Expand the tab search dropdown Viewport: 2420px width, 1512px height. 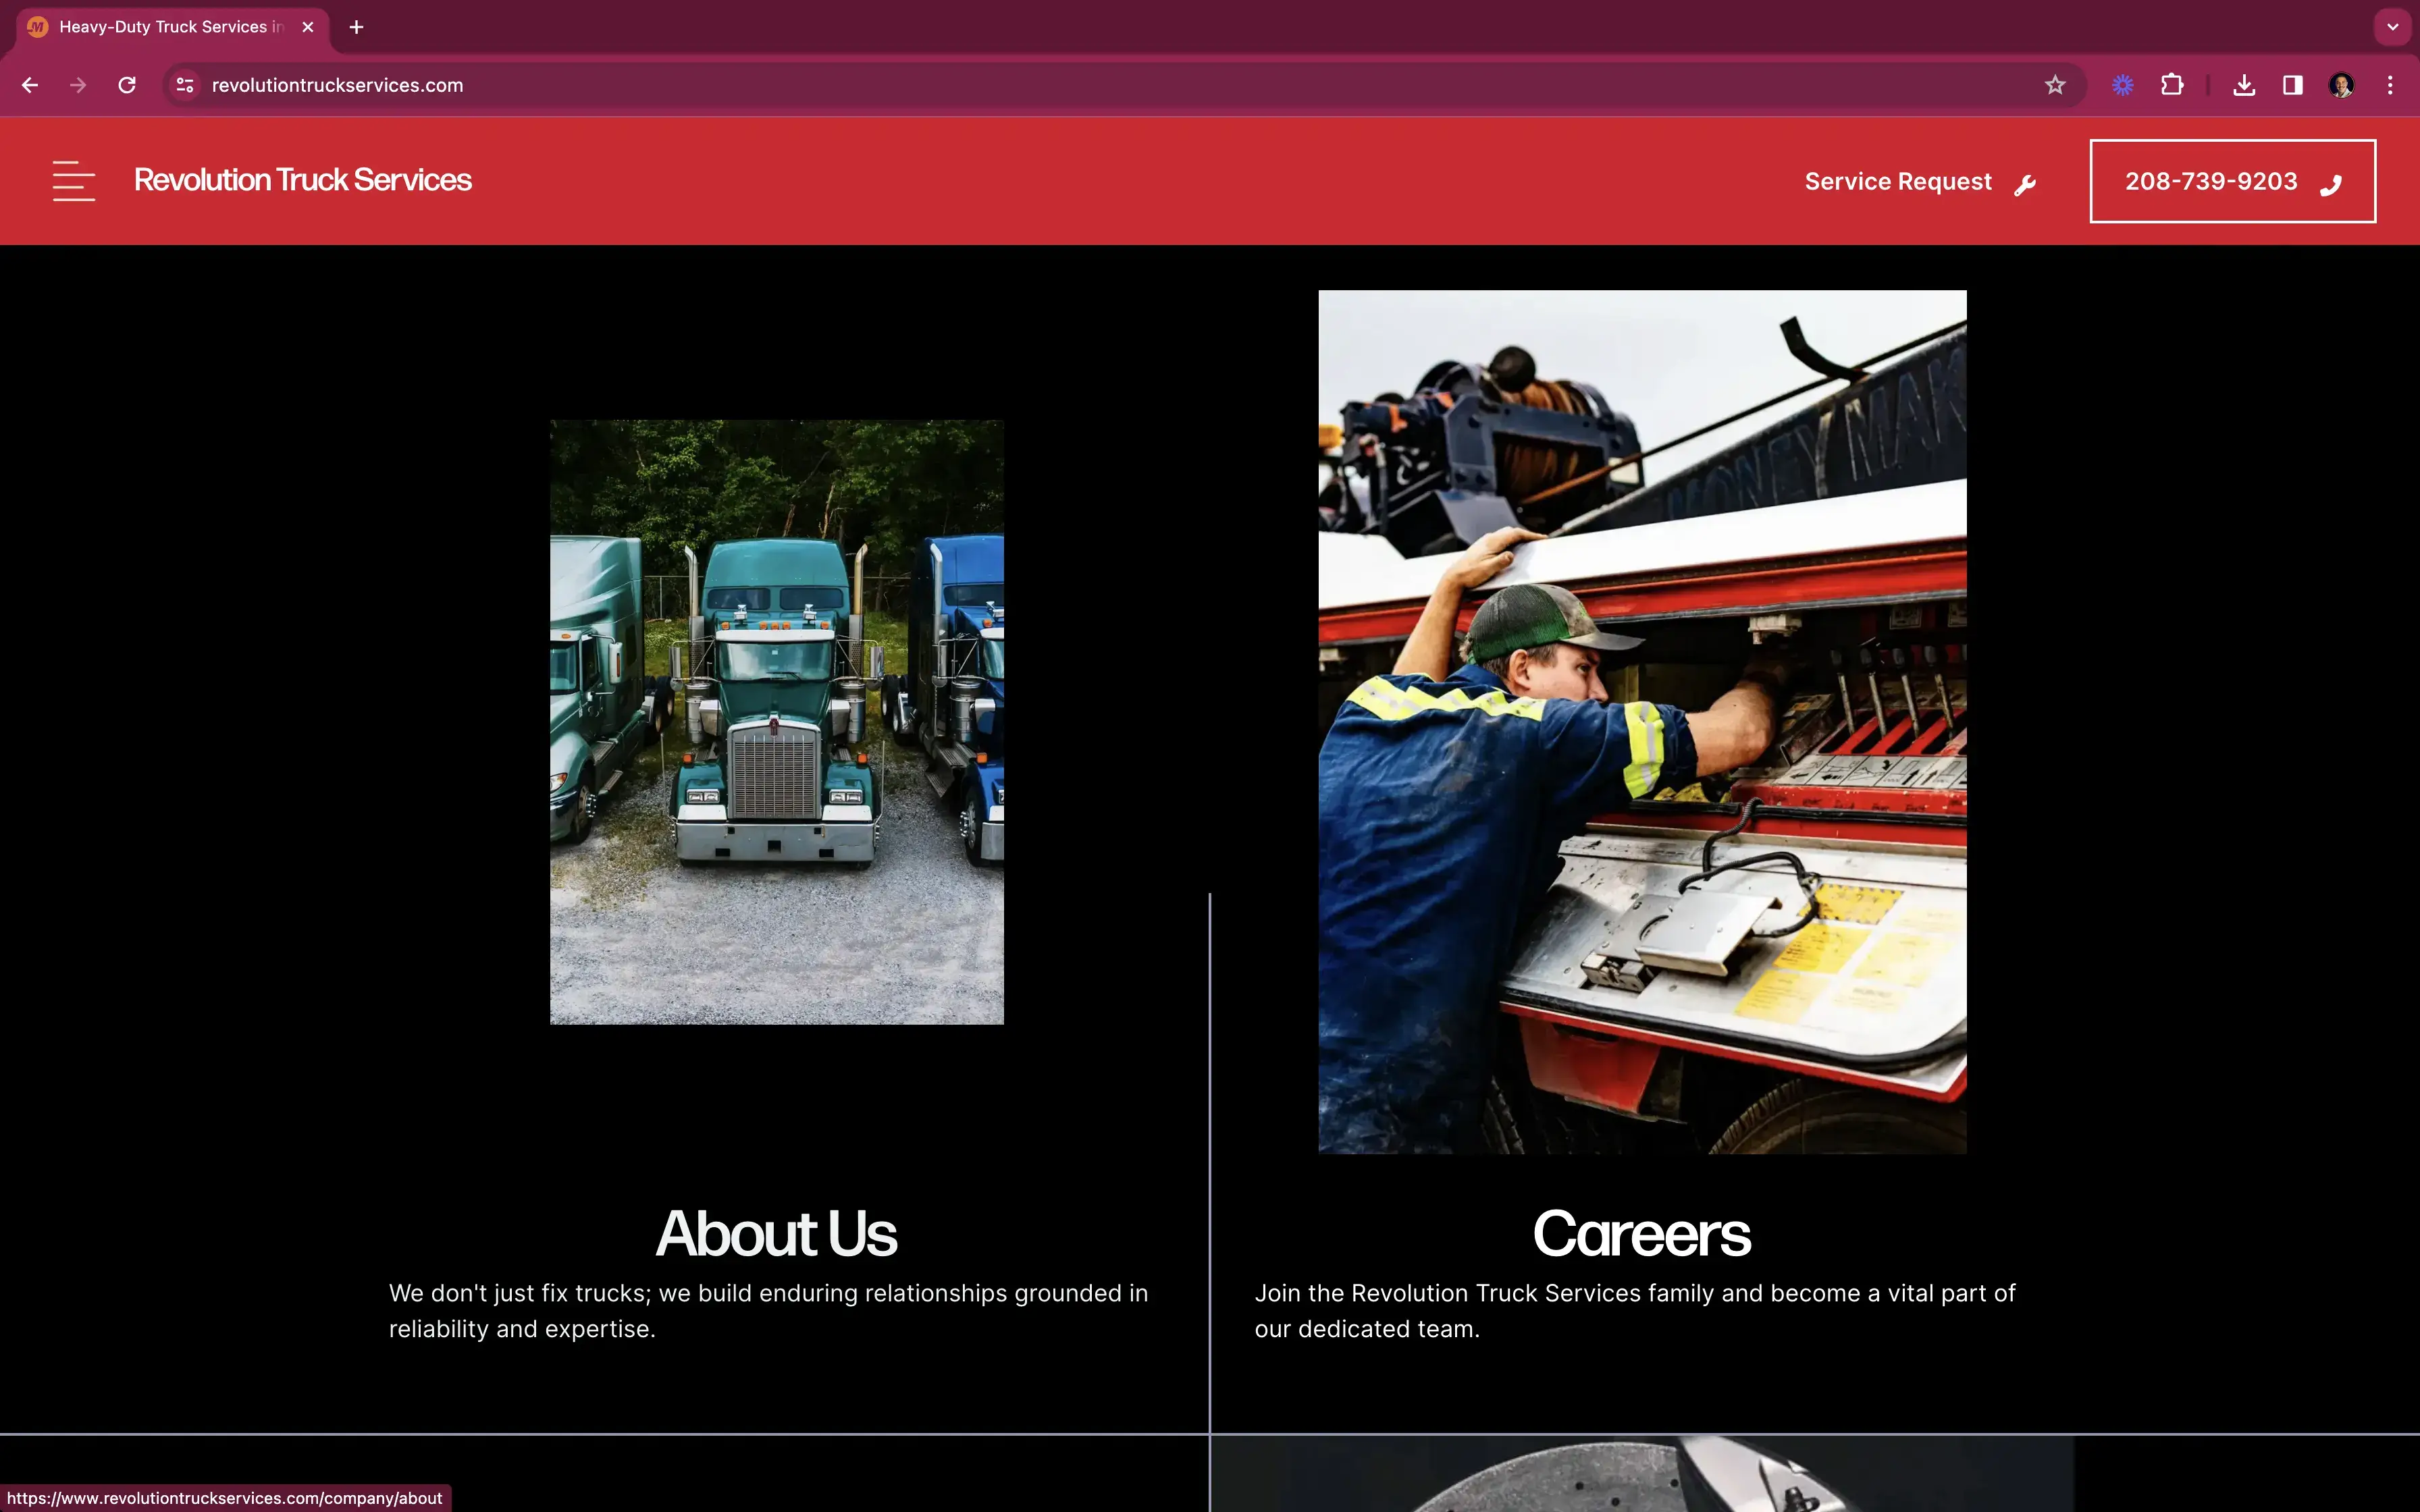(x=2392, y=27)
